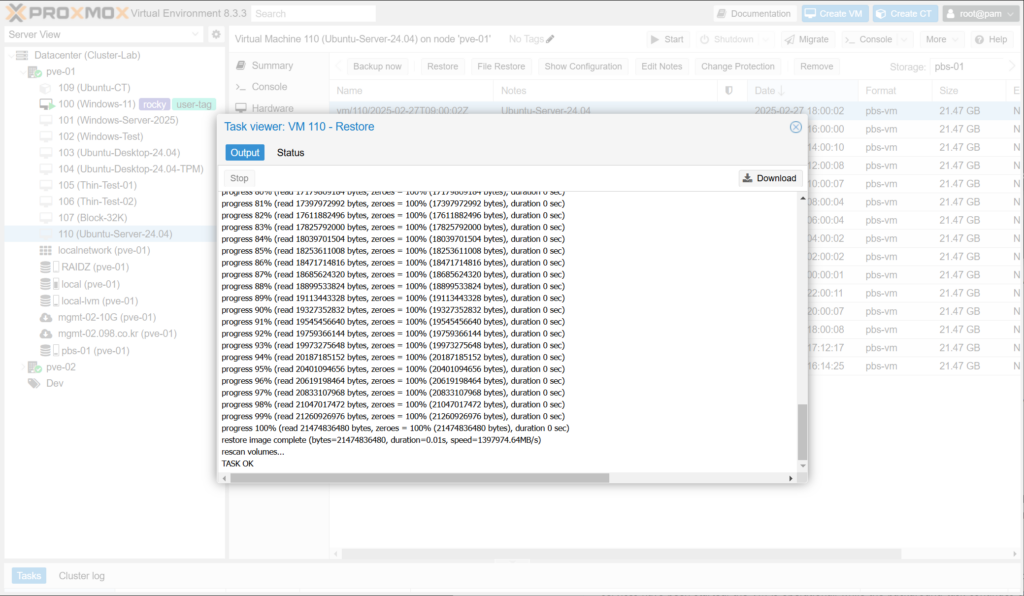1024x596 pixels.
Task: Select the RAIDZ (pve-01) storage icon
Action: tap(45, 267)
